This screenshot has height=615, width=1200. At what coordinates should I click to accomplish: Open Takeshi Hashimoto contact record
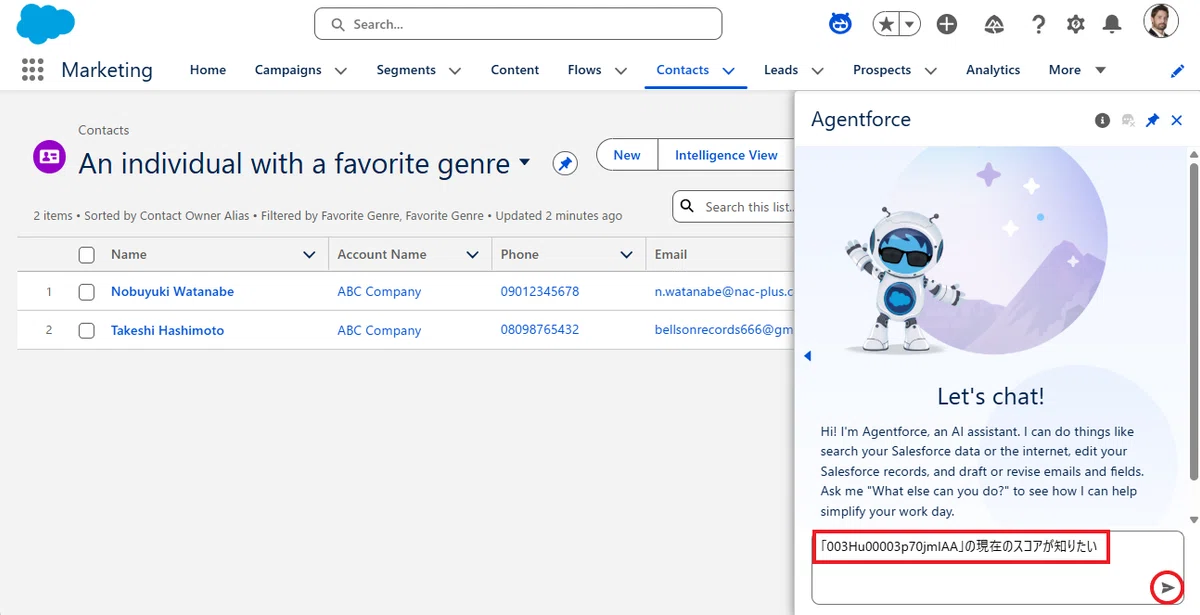[x=167, y=330]
